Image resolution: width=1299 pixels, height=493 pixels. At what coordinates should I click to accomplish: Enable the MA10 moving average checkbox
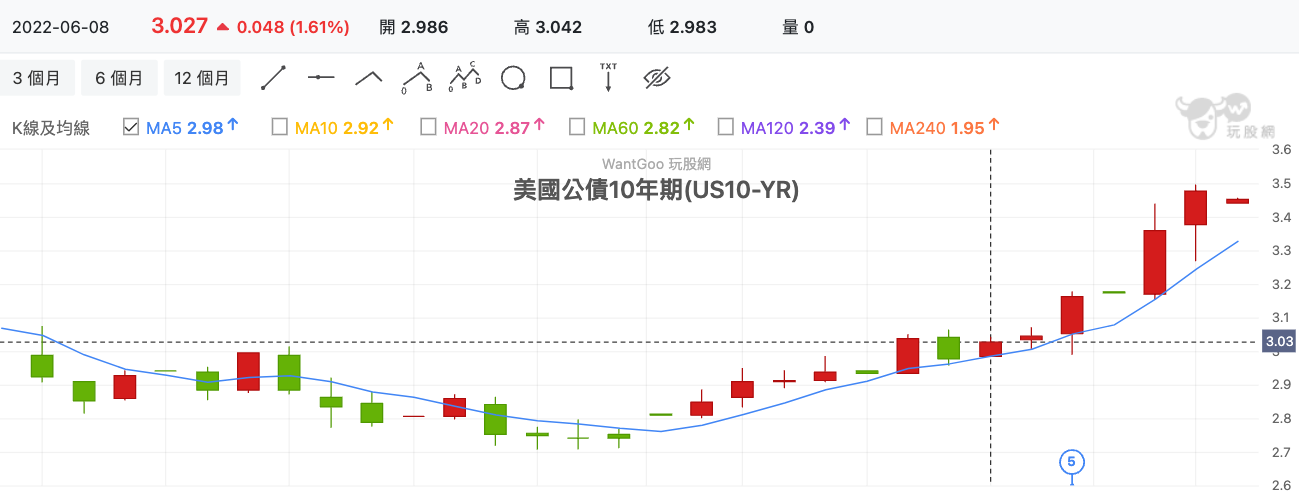pyautogui.click(x=279, y=127)
